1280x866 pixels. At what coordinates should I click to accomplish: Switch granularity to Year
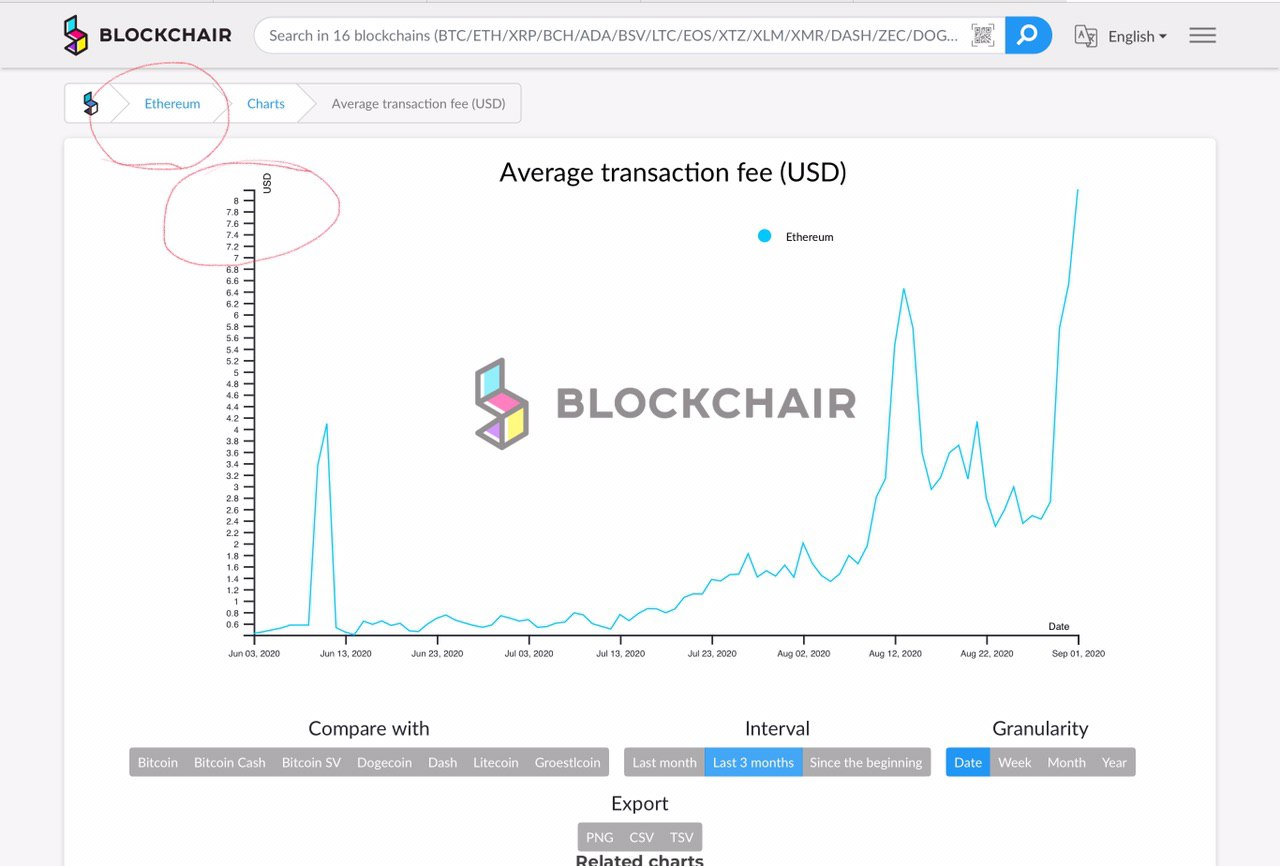click(1114, 762)
